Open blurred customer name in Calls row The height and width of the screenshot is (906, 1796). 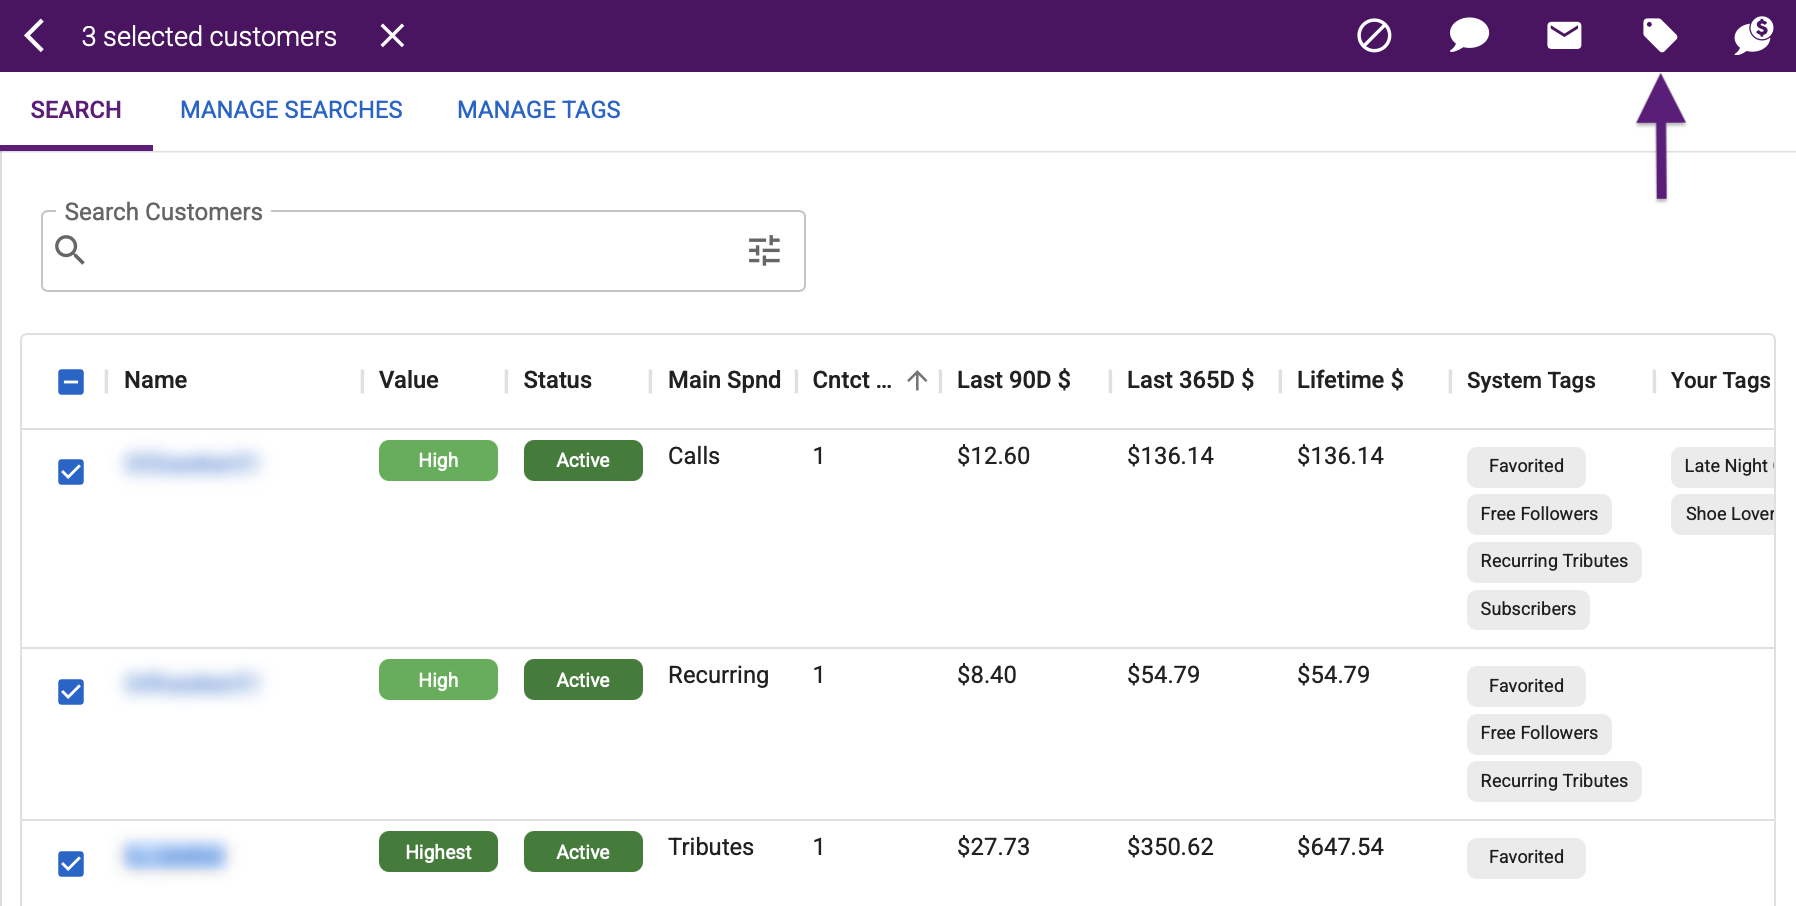coord(191,462)
